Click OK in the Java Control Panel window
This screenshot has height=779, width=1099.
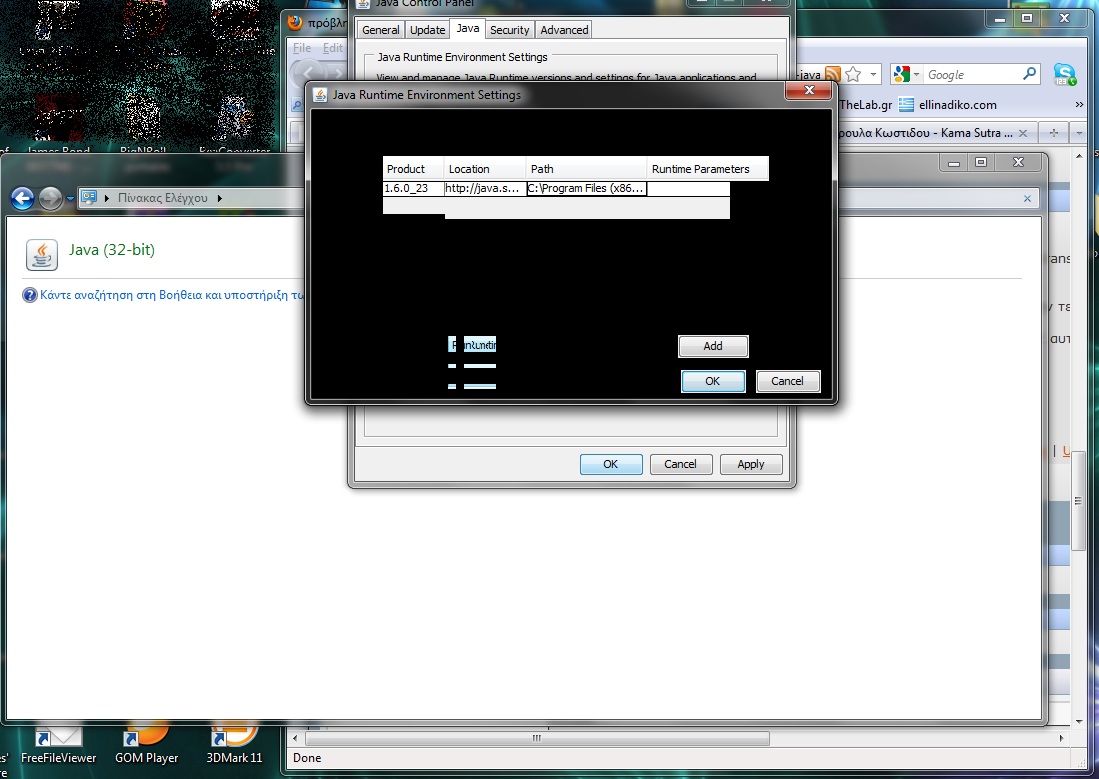coord(610,464)
